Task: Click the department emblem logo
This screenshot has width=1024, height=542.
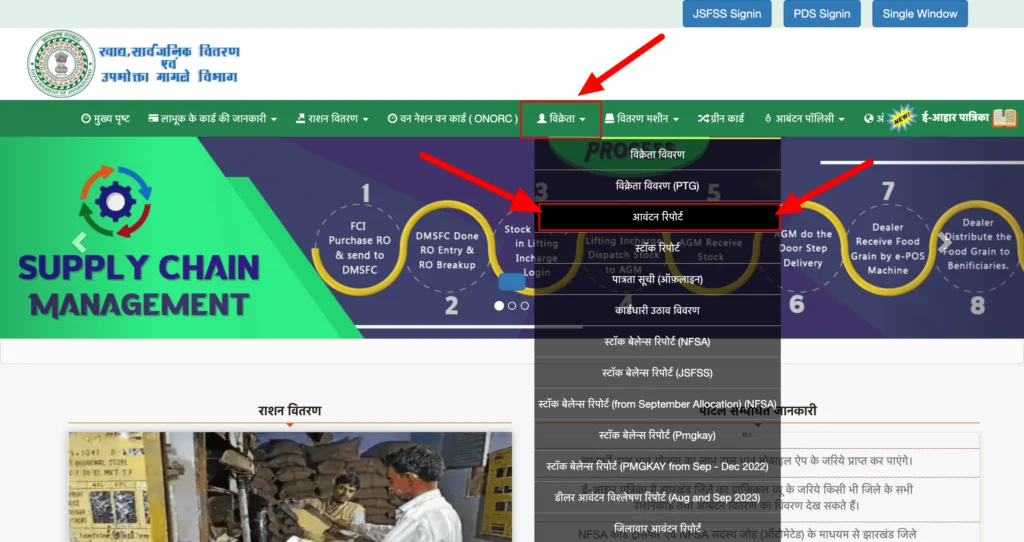Action: pos(61,63)
